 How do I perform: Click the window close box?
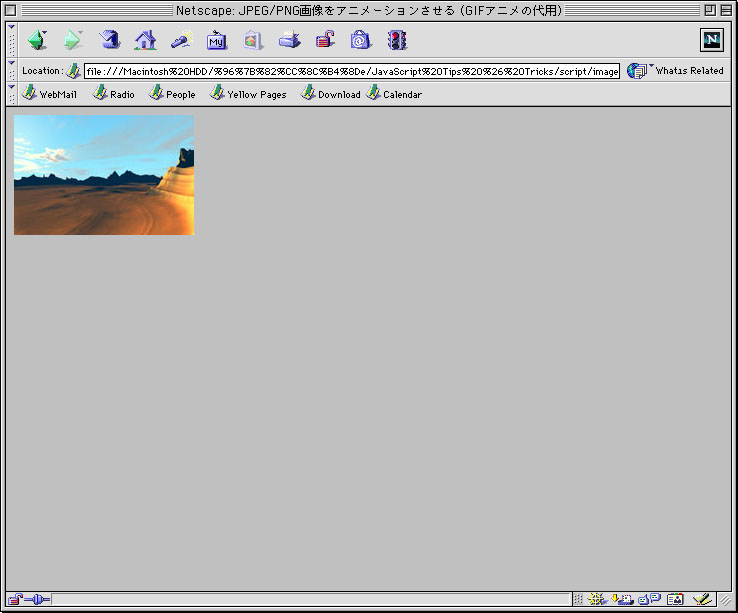coord(10,10)
